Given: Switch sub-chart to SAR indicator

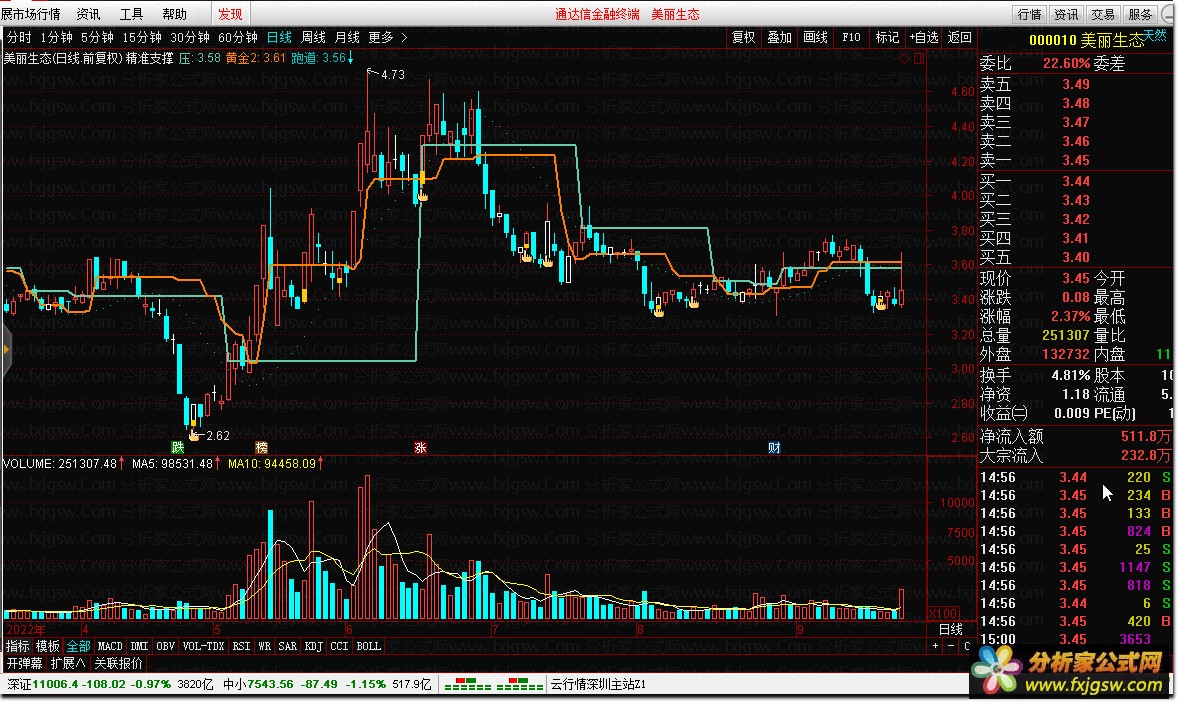Looking at the screenshot, I should click(287, 646).
